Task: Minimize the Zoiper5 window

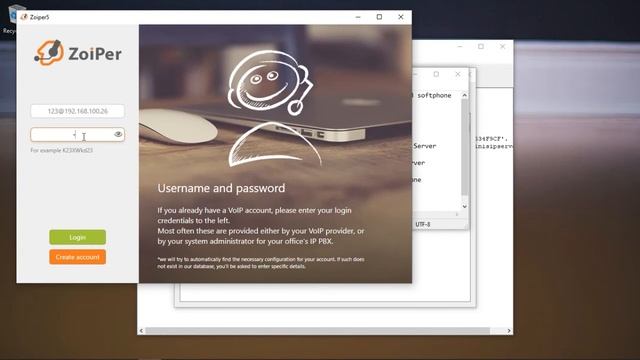Action: pos(358,17)
